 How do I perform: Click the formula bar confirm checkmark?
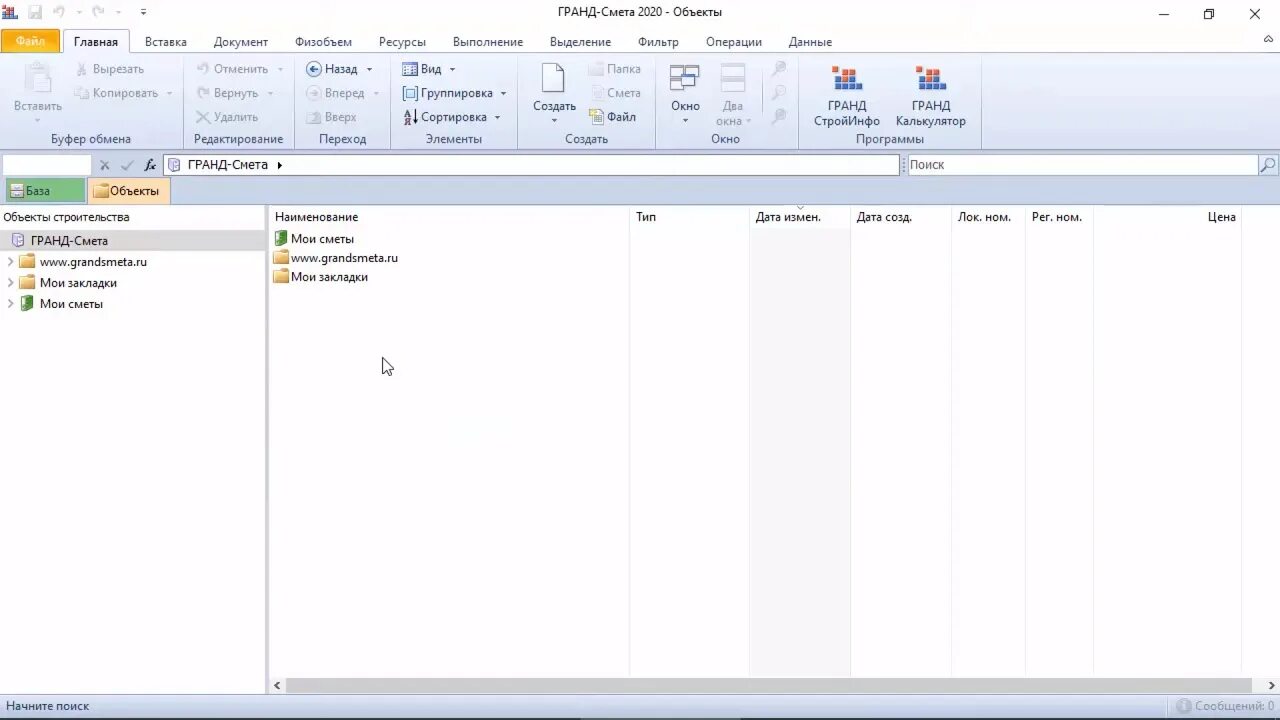(x=127, y=165)
